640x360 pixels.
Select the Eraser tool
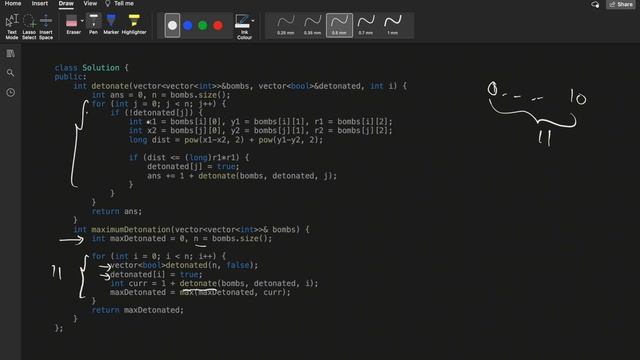click(72, 24)
